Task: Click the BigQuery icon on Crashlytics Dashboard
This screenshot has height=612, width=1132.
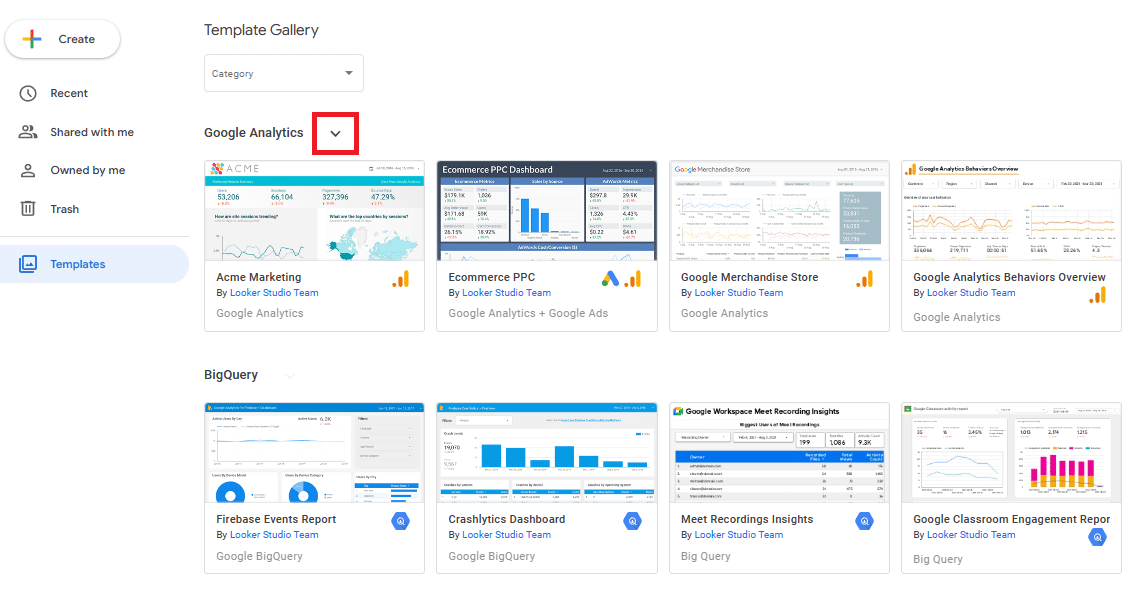Action: (632, 521)
